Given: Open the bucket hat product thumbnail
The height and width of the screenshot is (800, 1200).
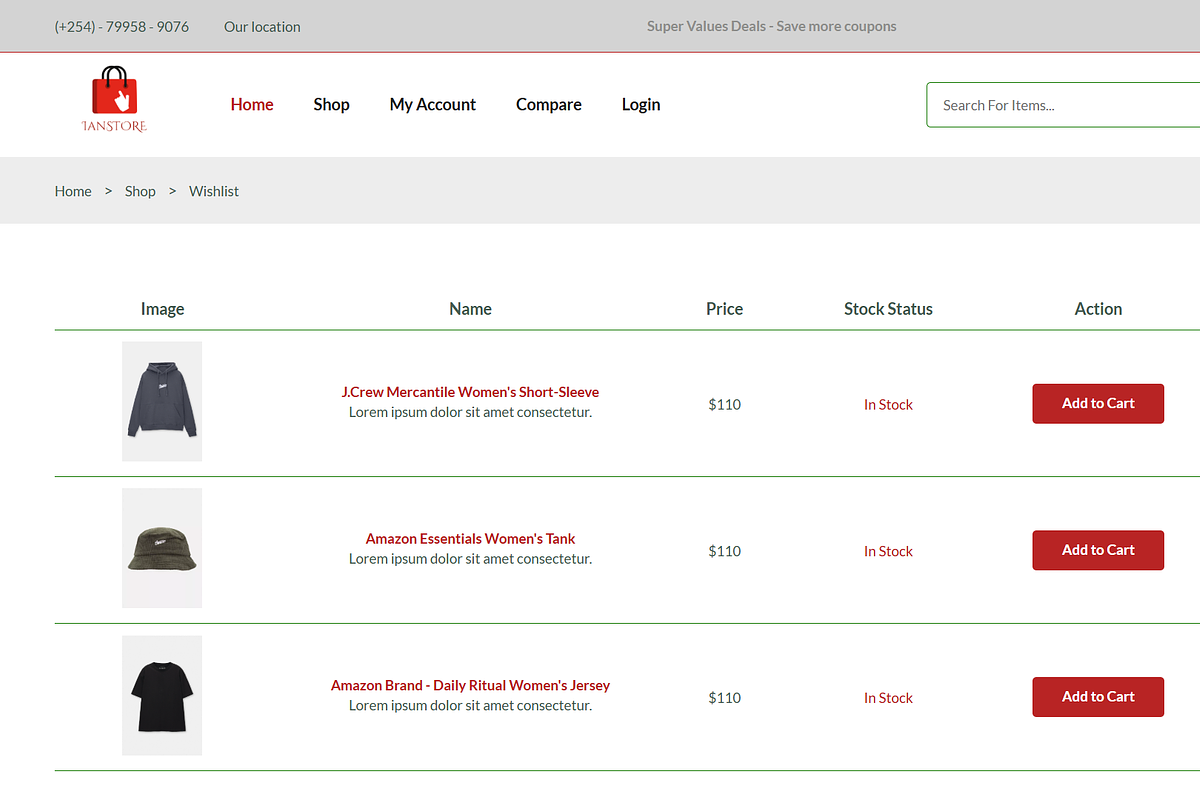Looking at the screenshot, I should pos(162,548).
